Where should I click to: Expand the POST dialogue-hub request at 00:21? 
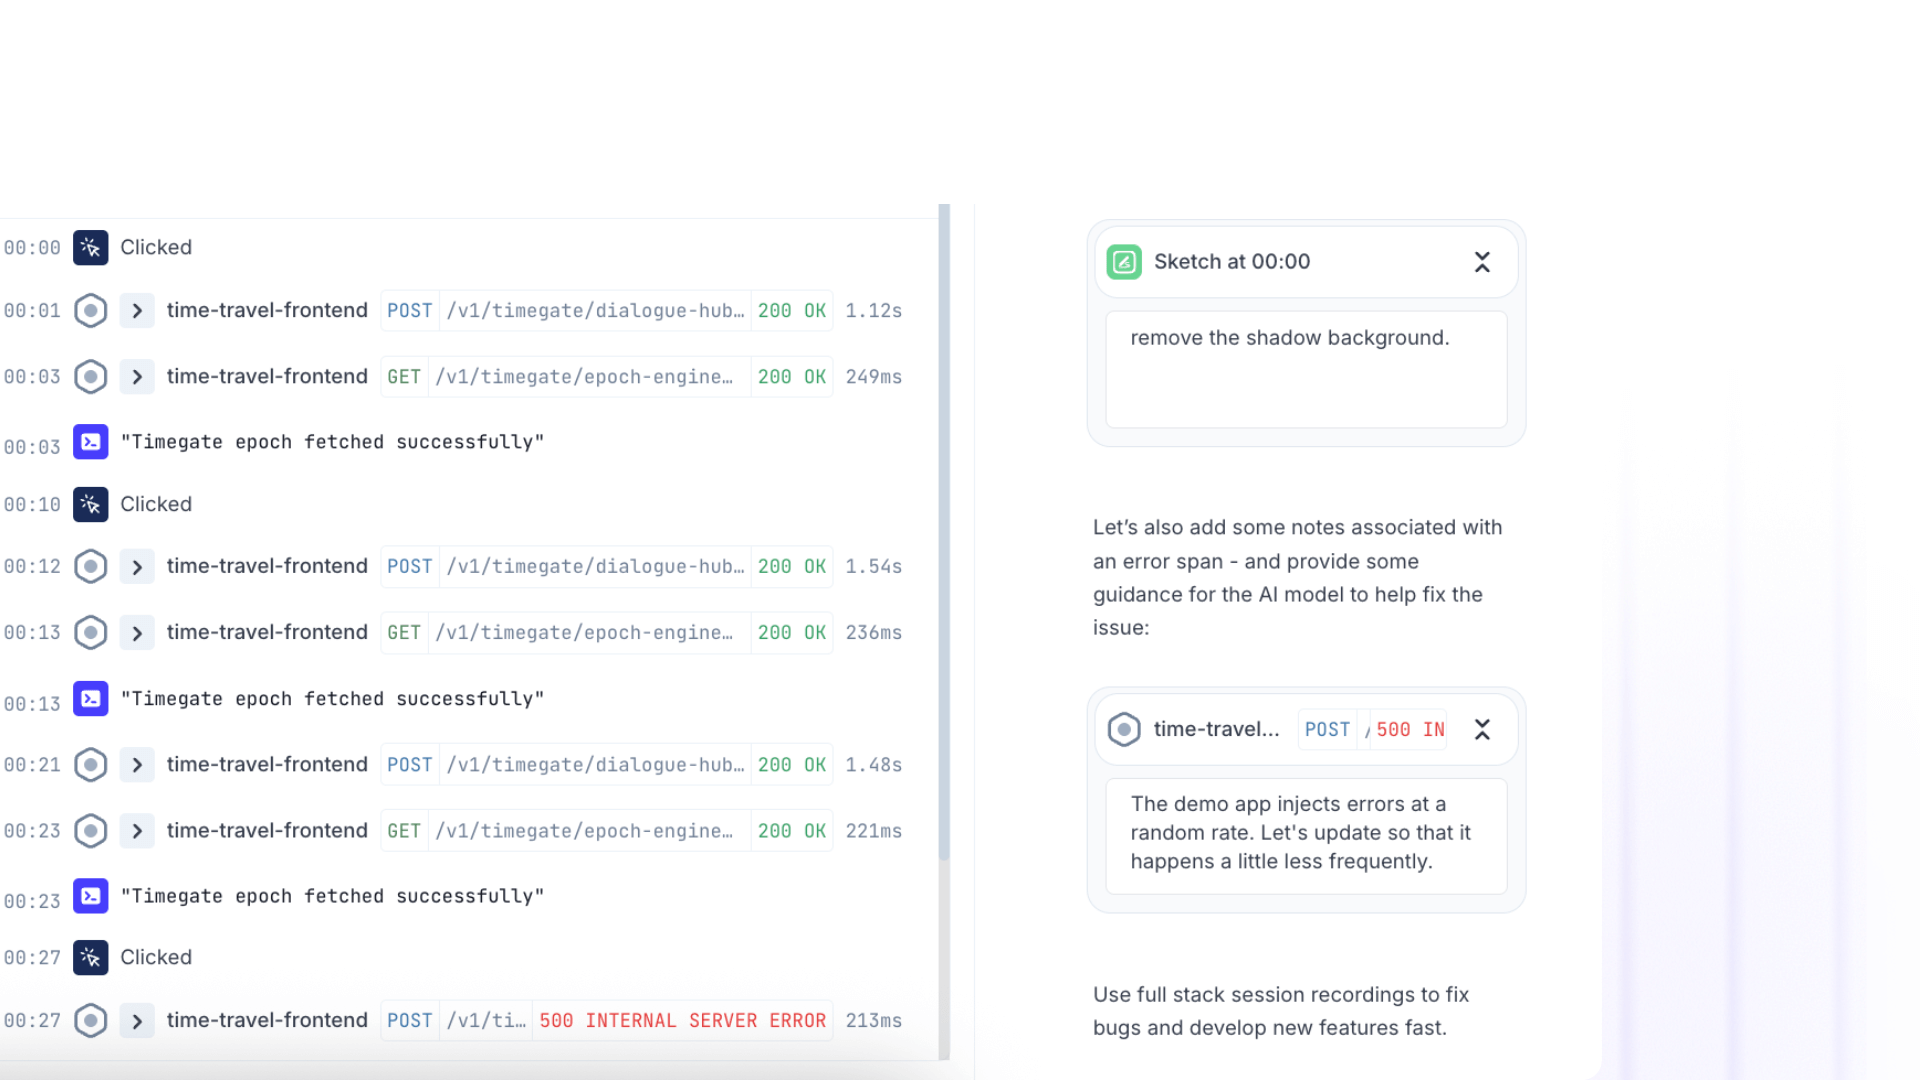(x=137, y=764)
